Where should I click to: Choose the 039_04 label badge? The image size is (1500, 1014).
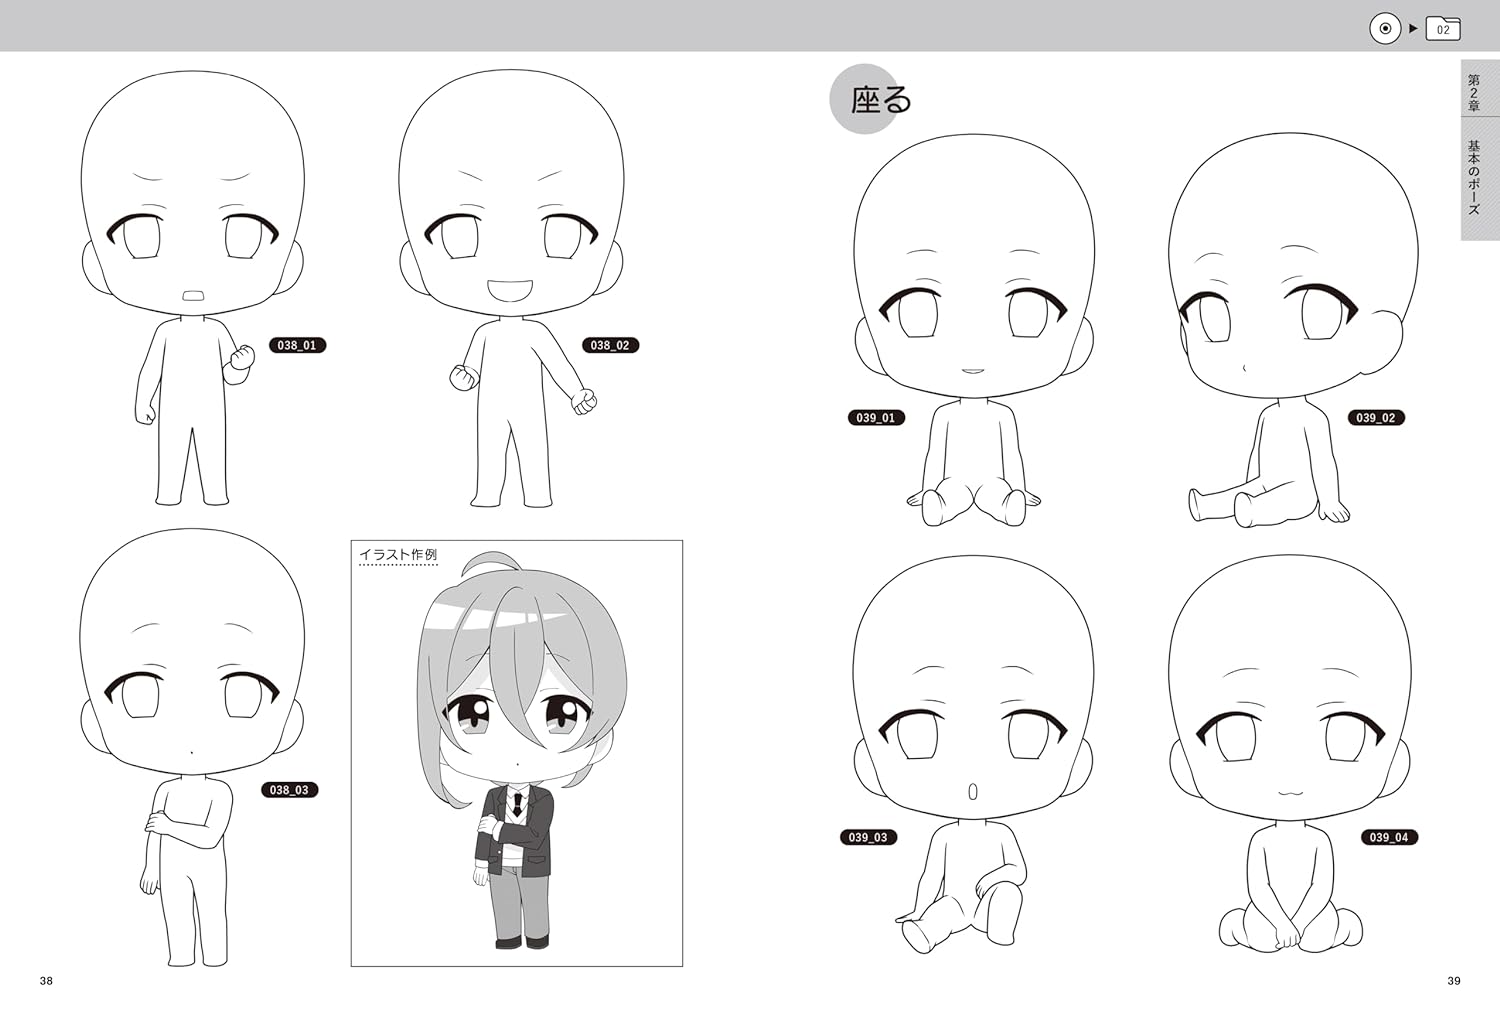1389,837
